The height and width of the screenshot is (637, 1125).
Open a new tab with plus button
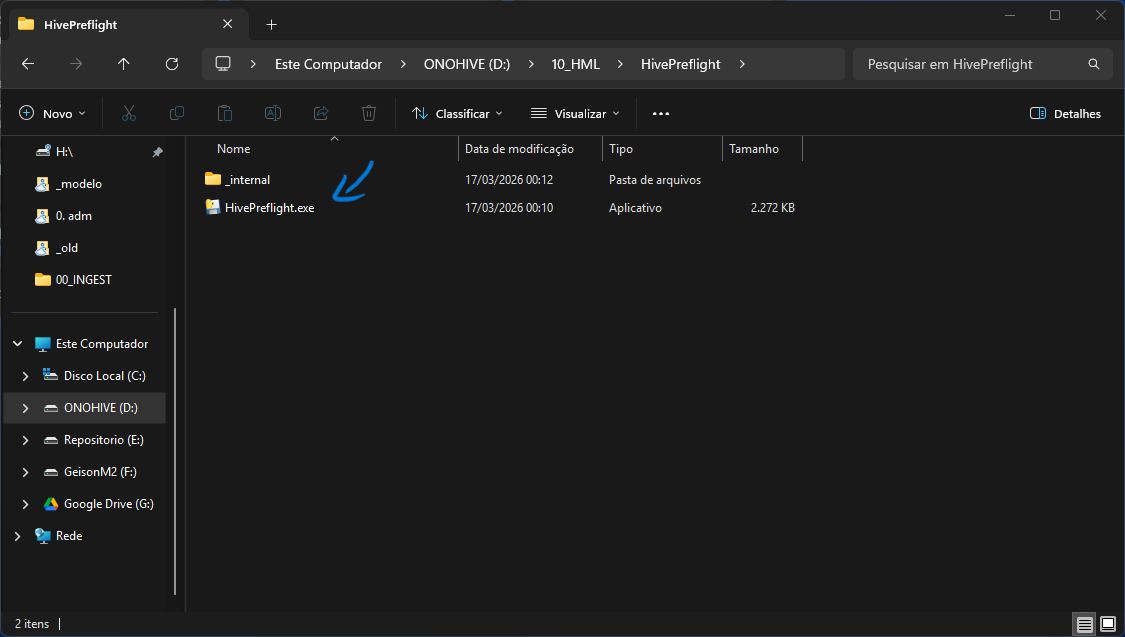(x=271, y=24)
